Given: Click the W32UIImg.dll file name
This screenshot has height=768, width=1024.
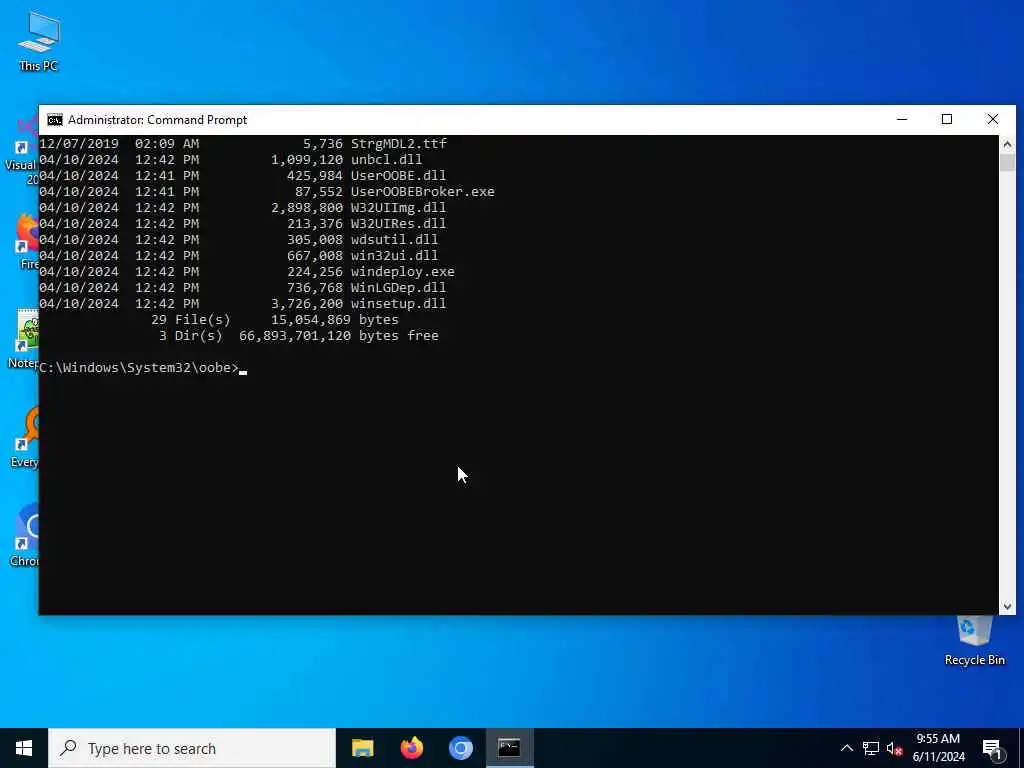Looking at the screenshot, I should point(398,208).
